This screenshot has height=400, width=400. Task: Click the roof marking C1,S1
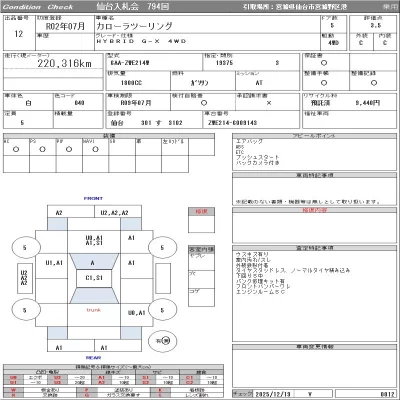pos(94,278)
